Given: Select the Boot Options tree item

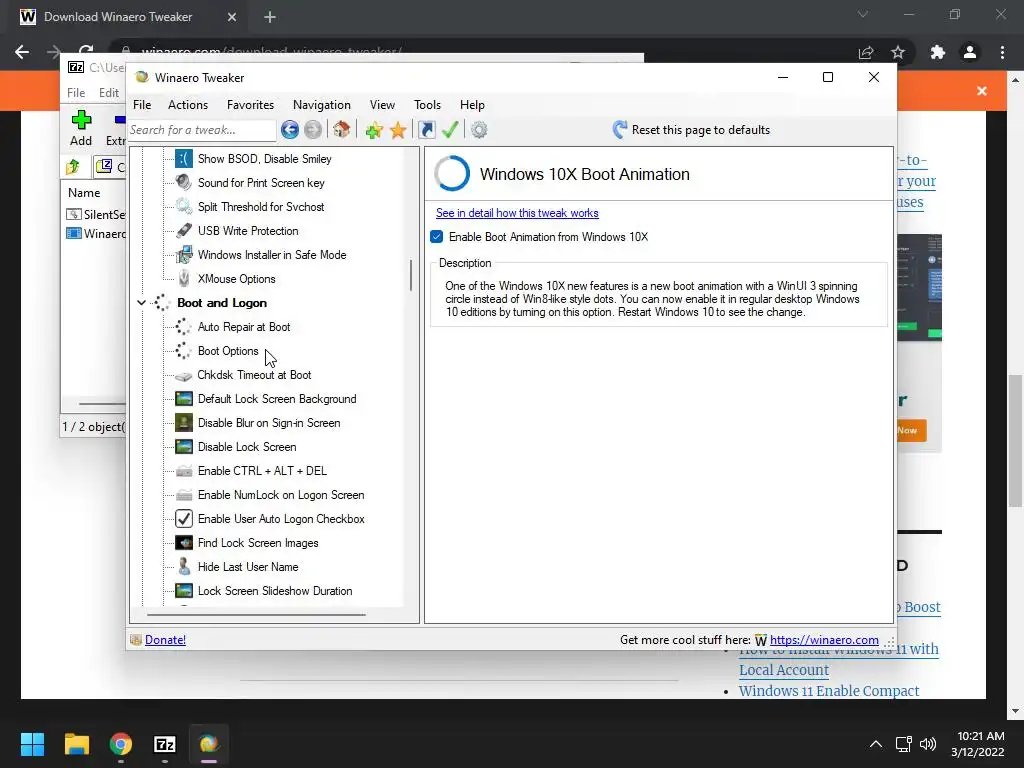Looking at the screenshot, I should tap(228, 351).
